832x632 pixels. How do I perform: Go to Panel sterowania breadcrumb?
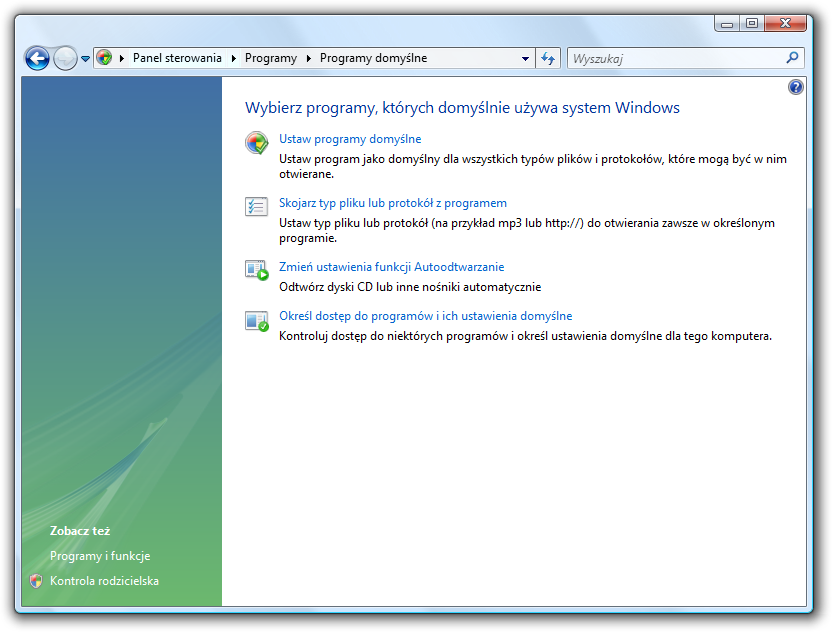click(177, 58)
